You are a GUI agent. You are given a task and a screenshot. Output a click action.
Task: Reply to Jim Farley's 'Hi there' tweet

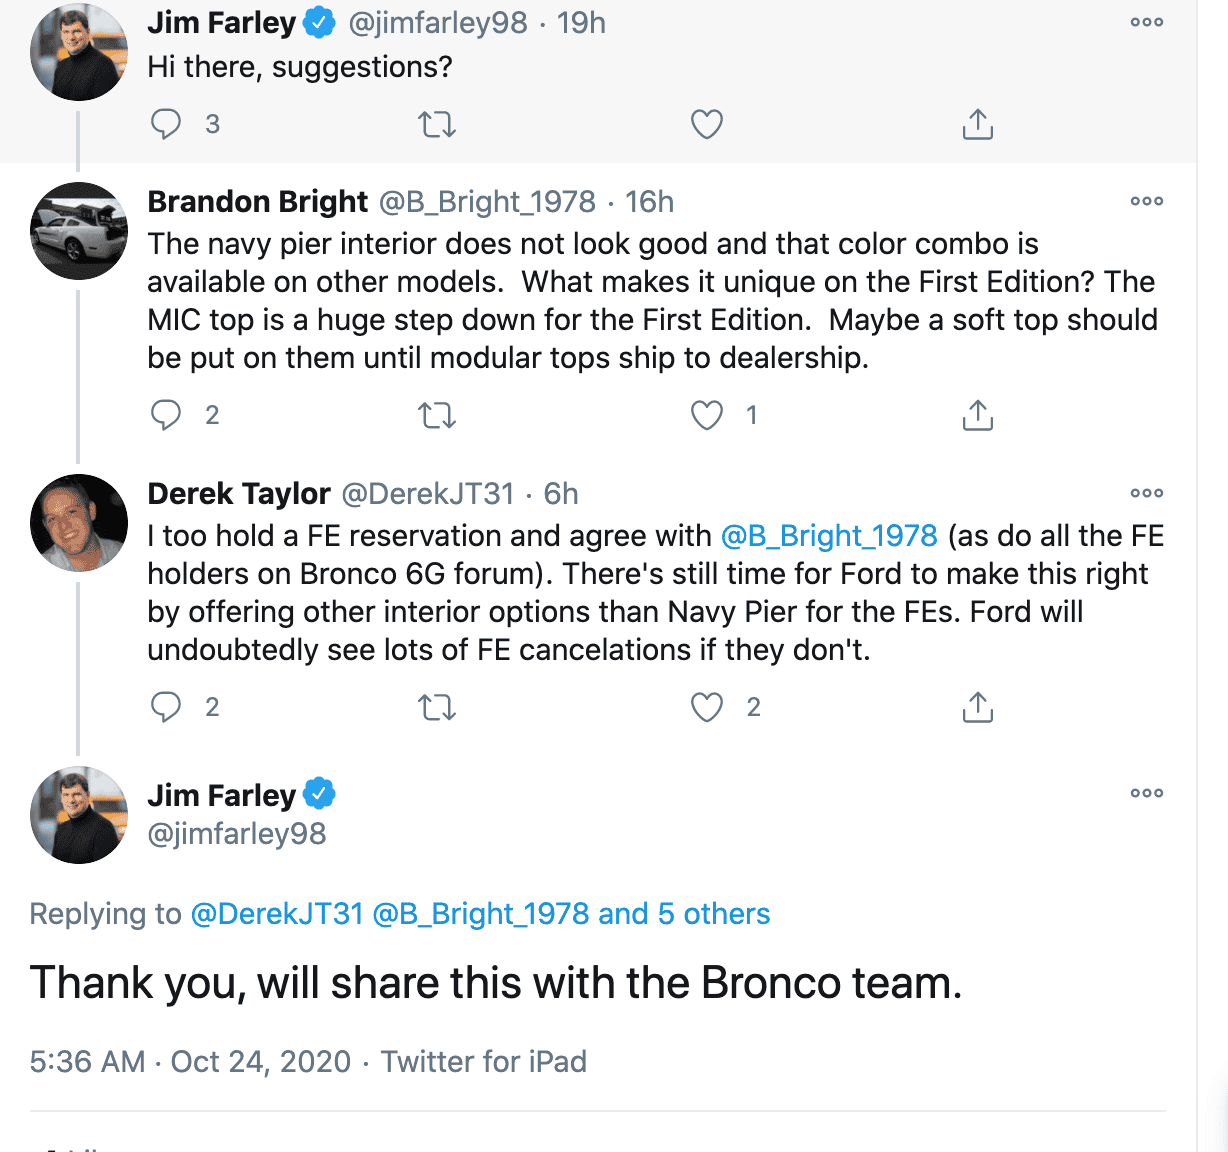[166, 124]
